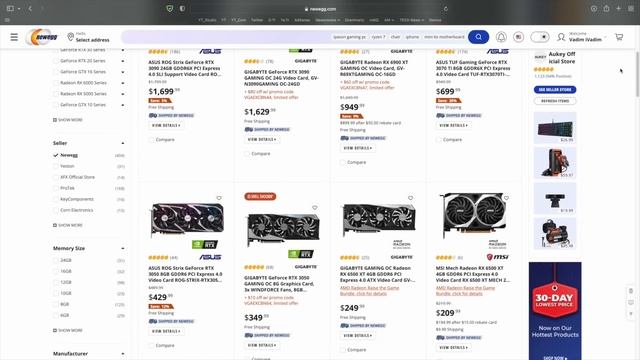Open Safari's tab overview icon
Screen dimensions: 640x360
coord(631,8)
